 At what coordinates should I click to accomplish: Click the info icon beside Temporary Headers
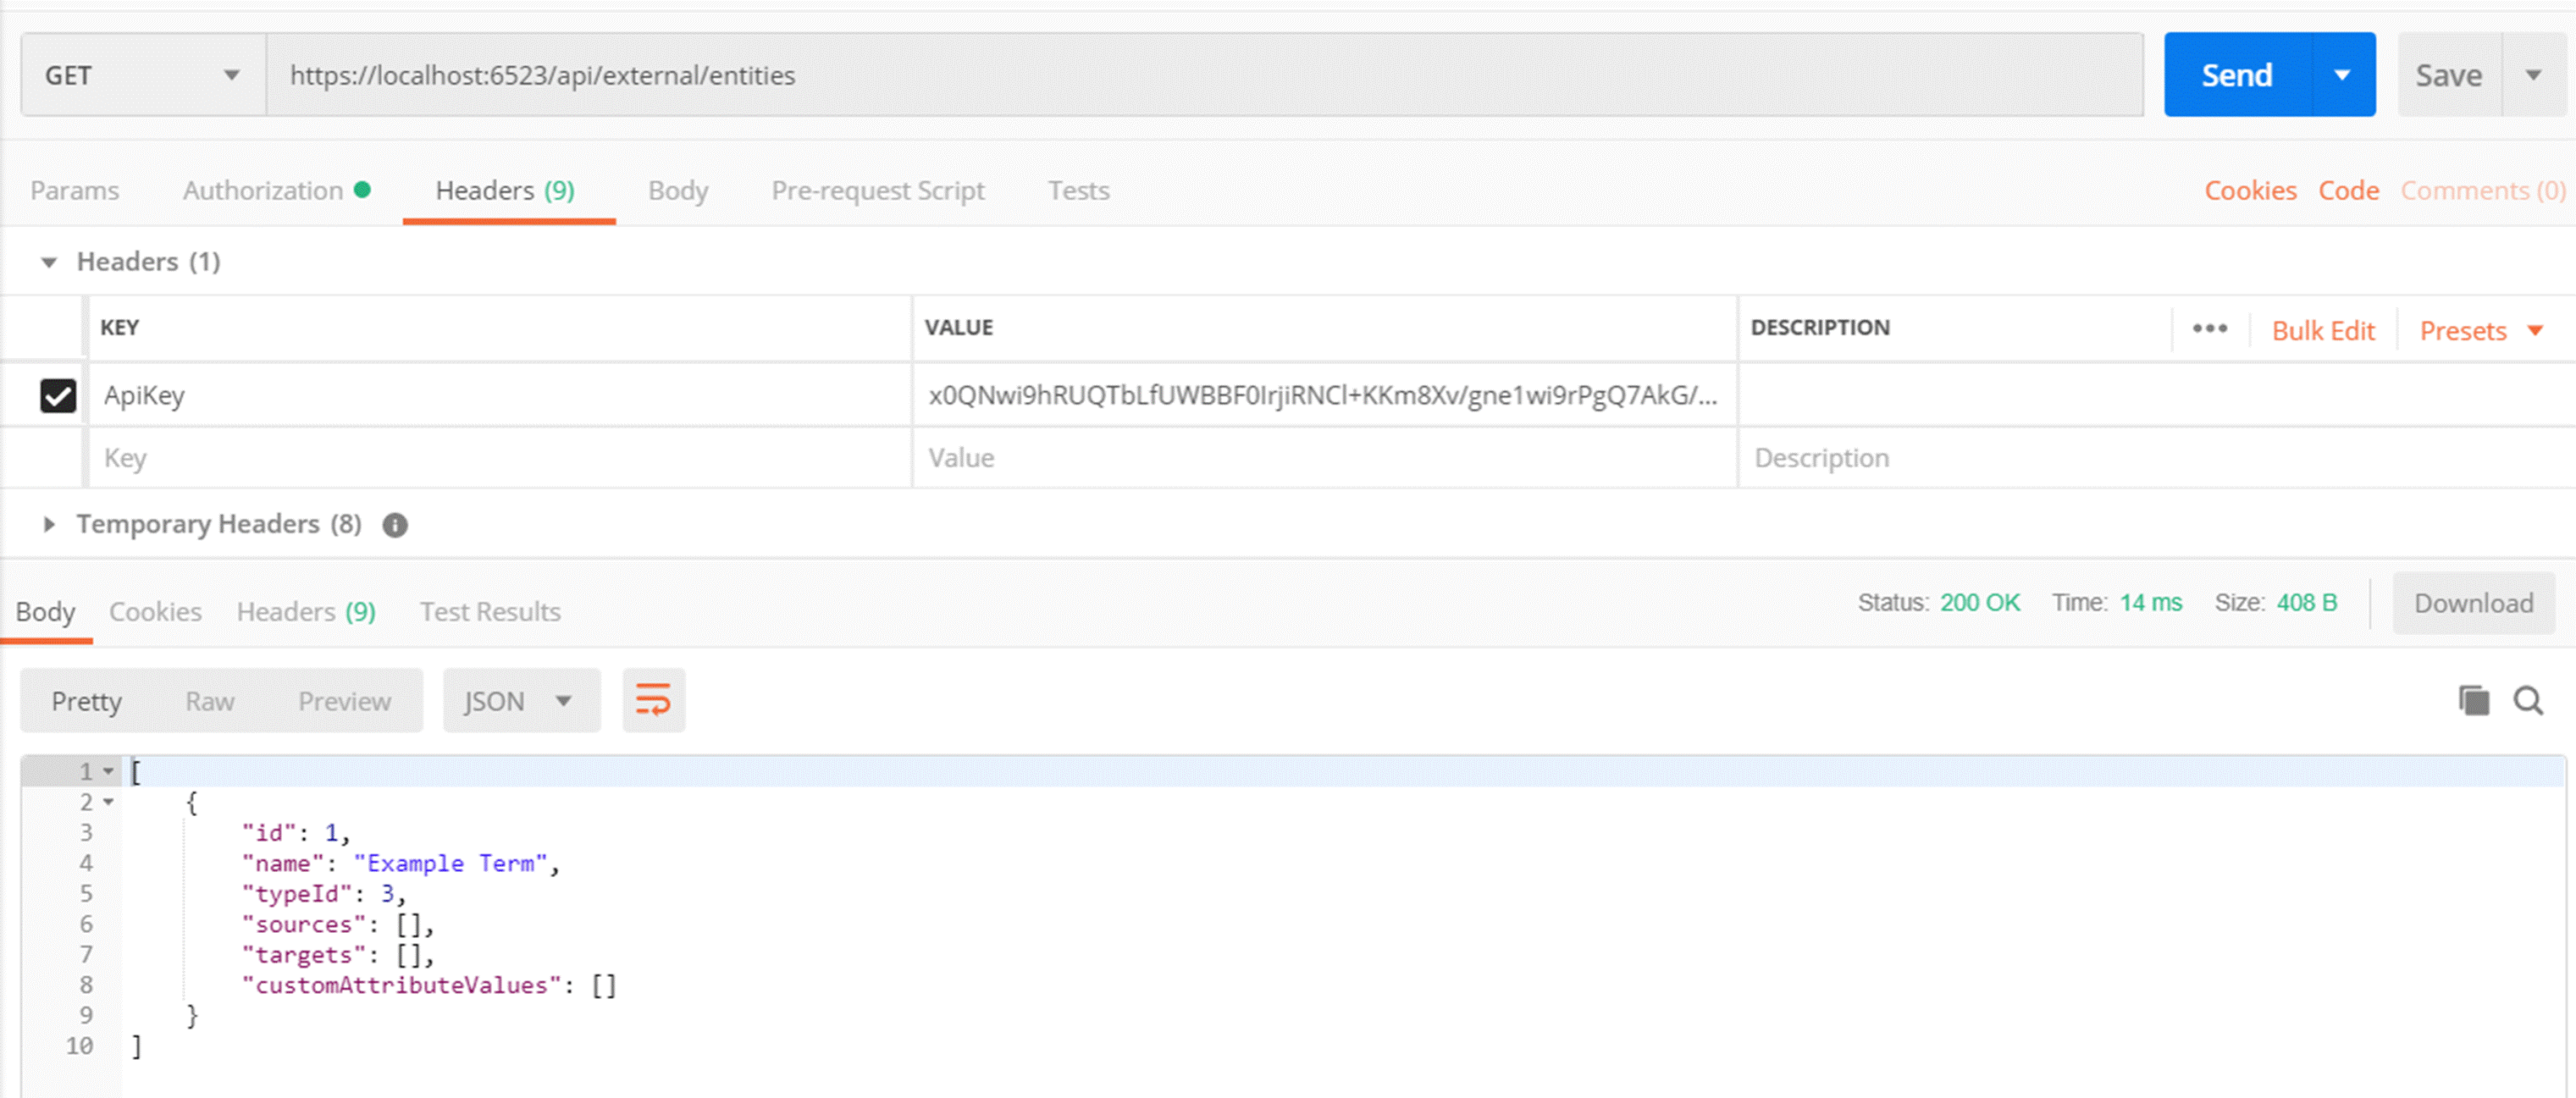pyautogui.click(x=395, y=525)
